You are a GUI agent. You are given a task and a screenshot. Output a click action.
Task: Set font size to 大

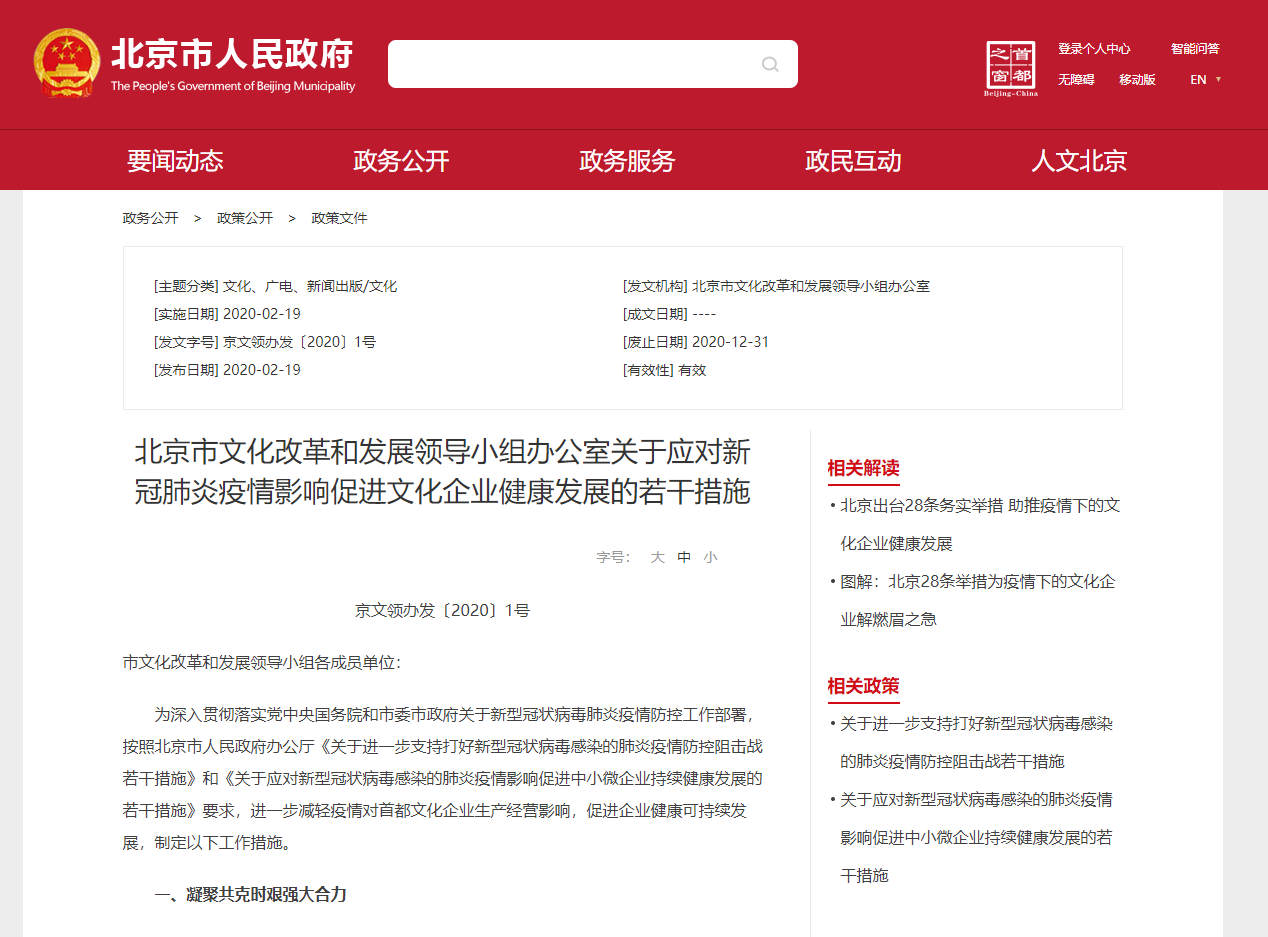coord(657,557)
